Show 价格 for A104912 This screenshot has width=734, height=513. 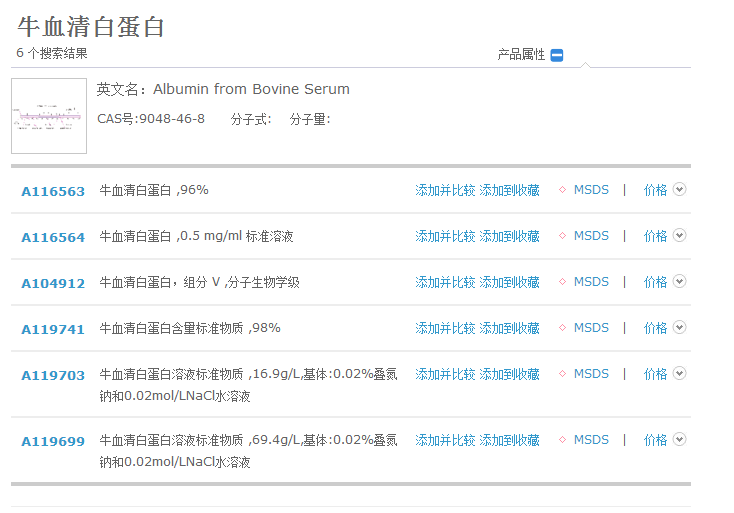click(x=655, y=282)
